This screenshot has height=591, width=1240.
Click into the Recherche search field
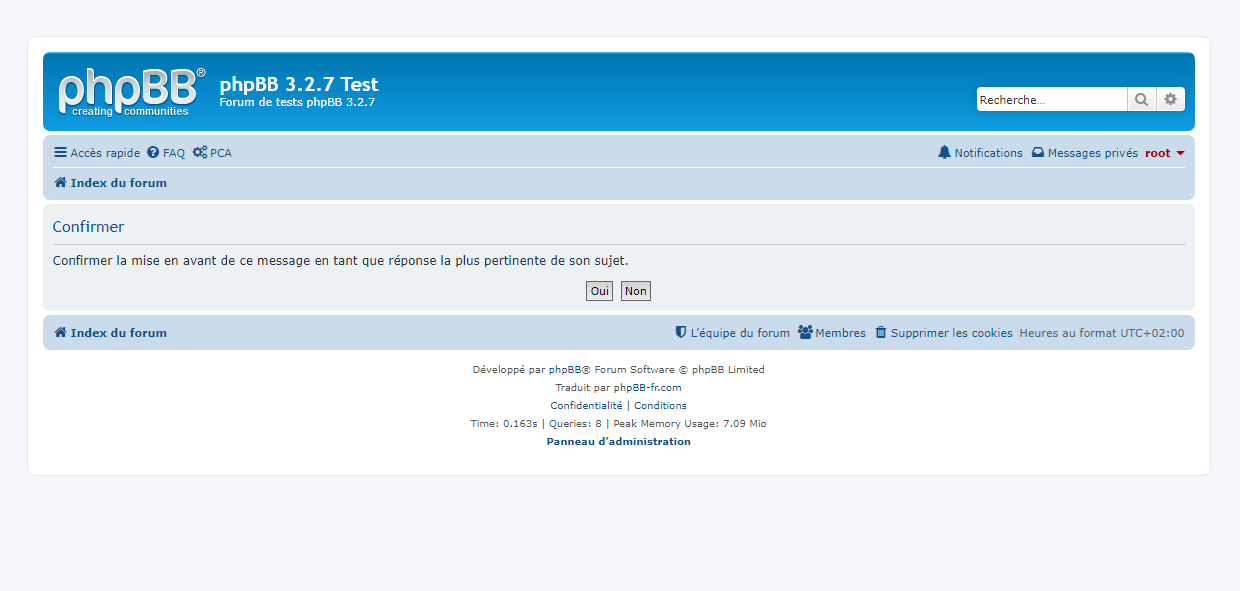[1051, 100]
